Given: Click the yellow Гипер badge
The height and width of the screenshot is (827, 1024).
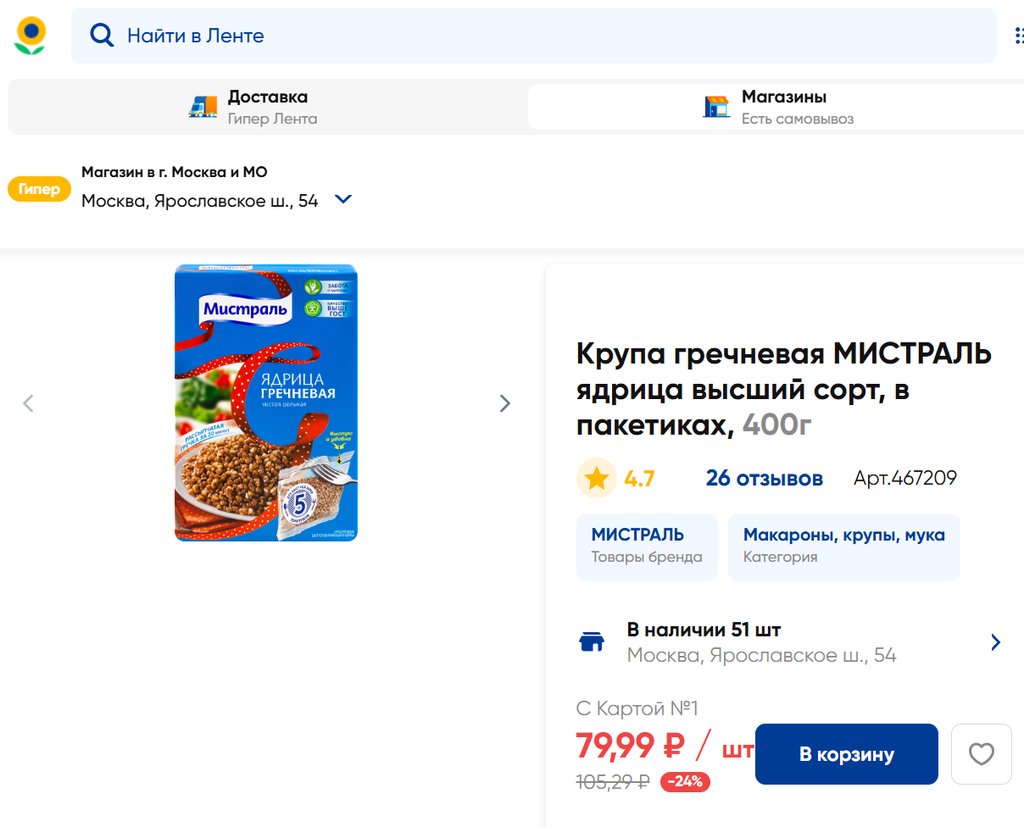Looking at the screenshot, I should pyautogui.click(x=39, y=189).
